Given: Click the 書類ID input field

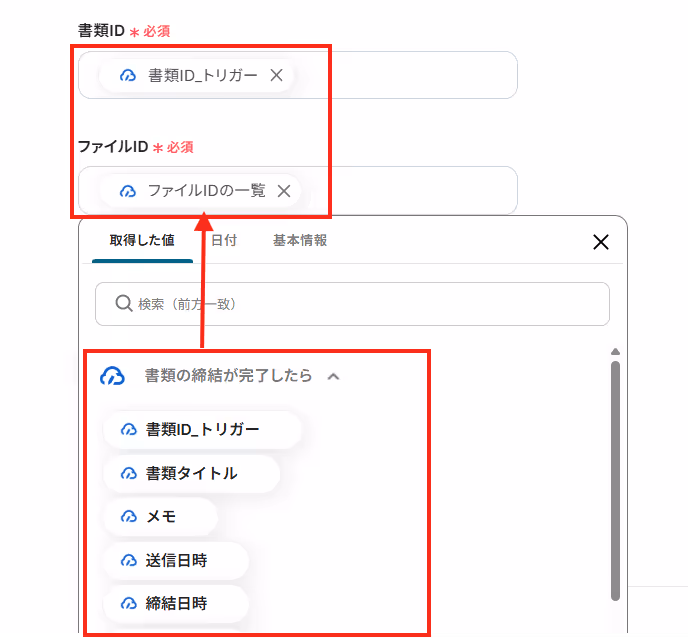Looking at the screenshot, I should pyautogui.click(x=297, y=75).
